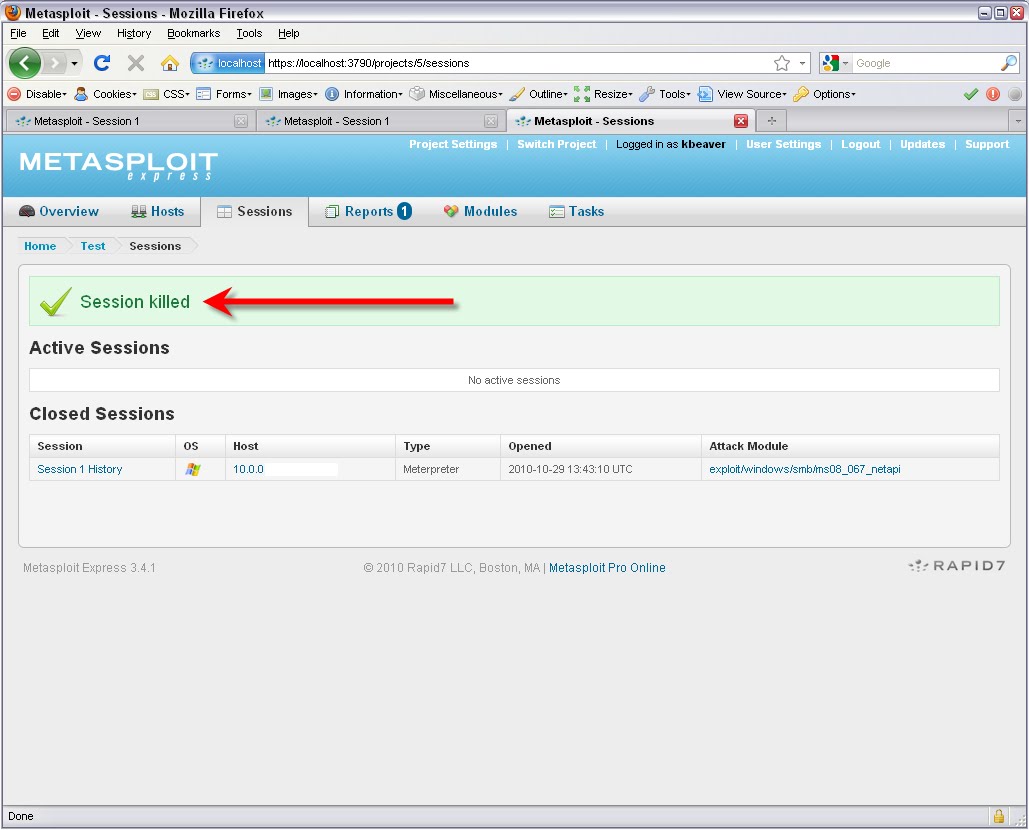Open the Disable developer toolbar menu
Screen dimensions: 1029x830
[37, 94]
